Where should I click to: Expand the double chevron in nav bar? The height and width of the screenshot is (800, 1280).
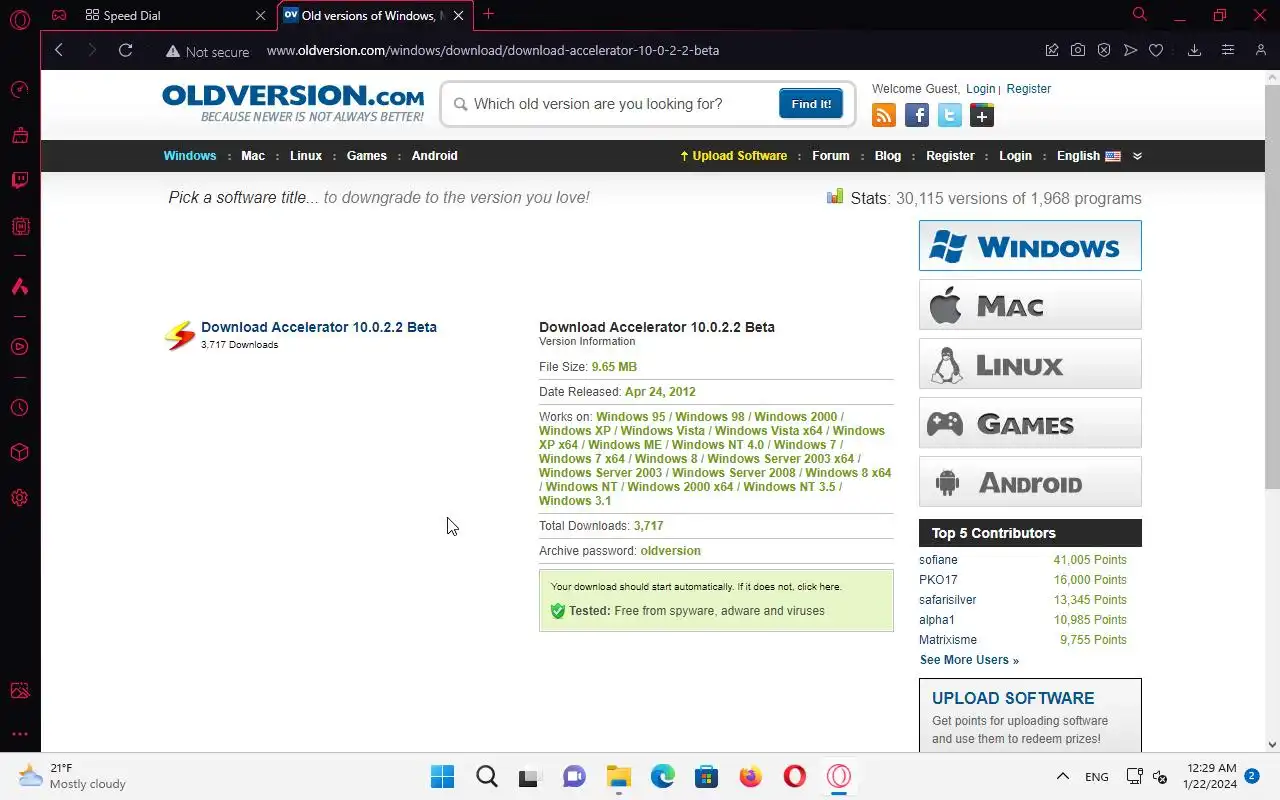pos(1137,156)
